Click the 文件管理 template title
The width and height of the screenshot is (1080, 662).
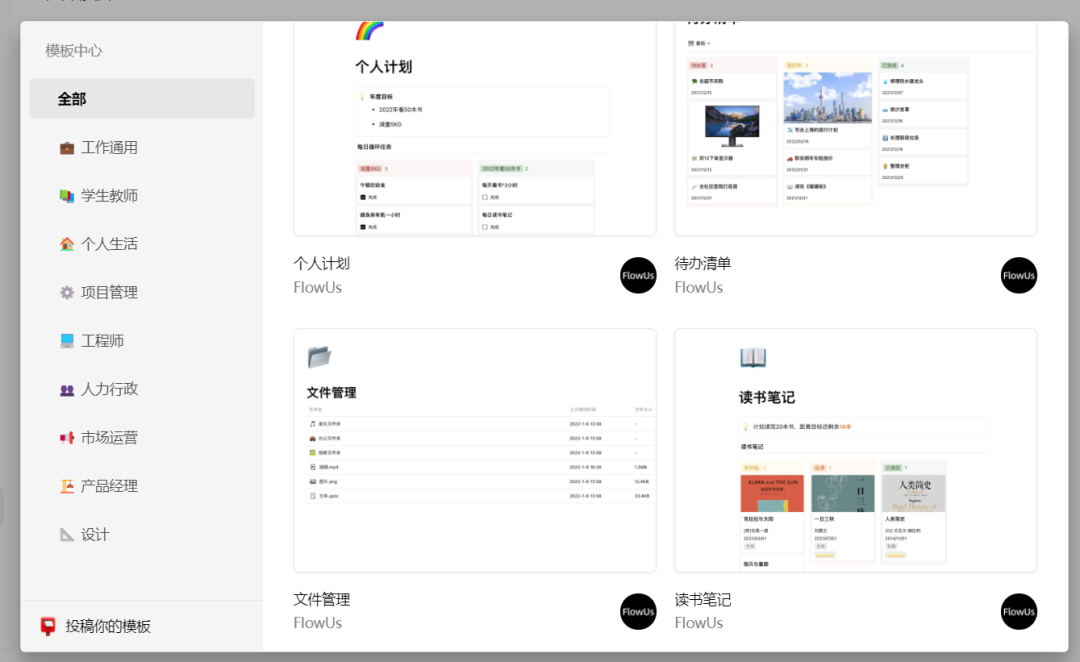322,599
